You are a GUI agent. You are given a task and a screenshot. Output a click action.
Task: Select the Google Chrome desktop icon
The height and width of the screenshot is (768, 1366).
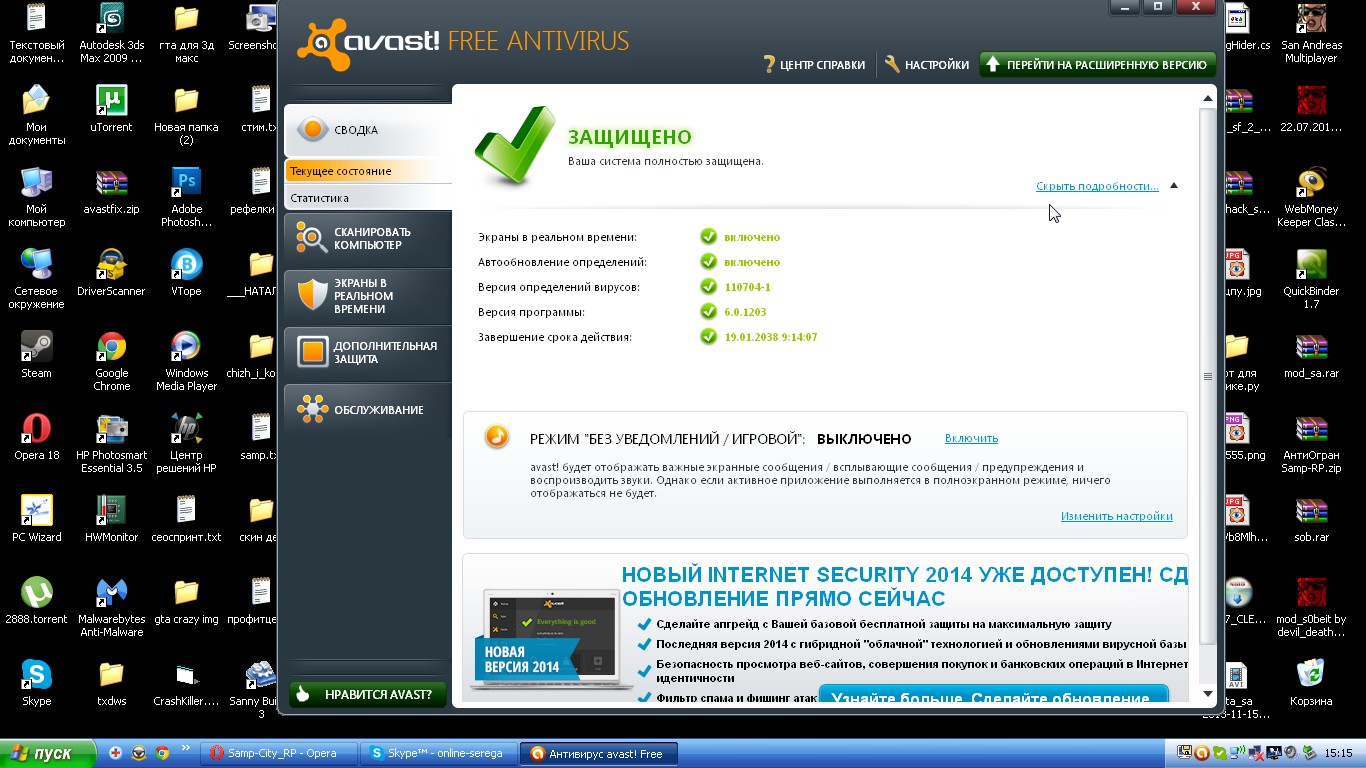coord(111,360)
